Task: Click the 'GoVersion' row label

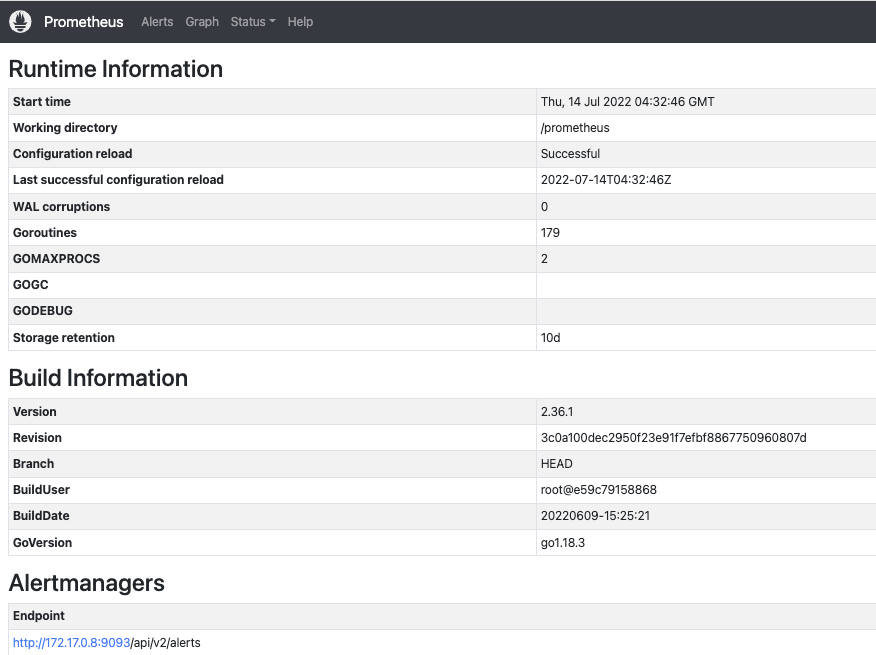Action: pos(42,543)
